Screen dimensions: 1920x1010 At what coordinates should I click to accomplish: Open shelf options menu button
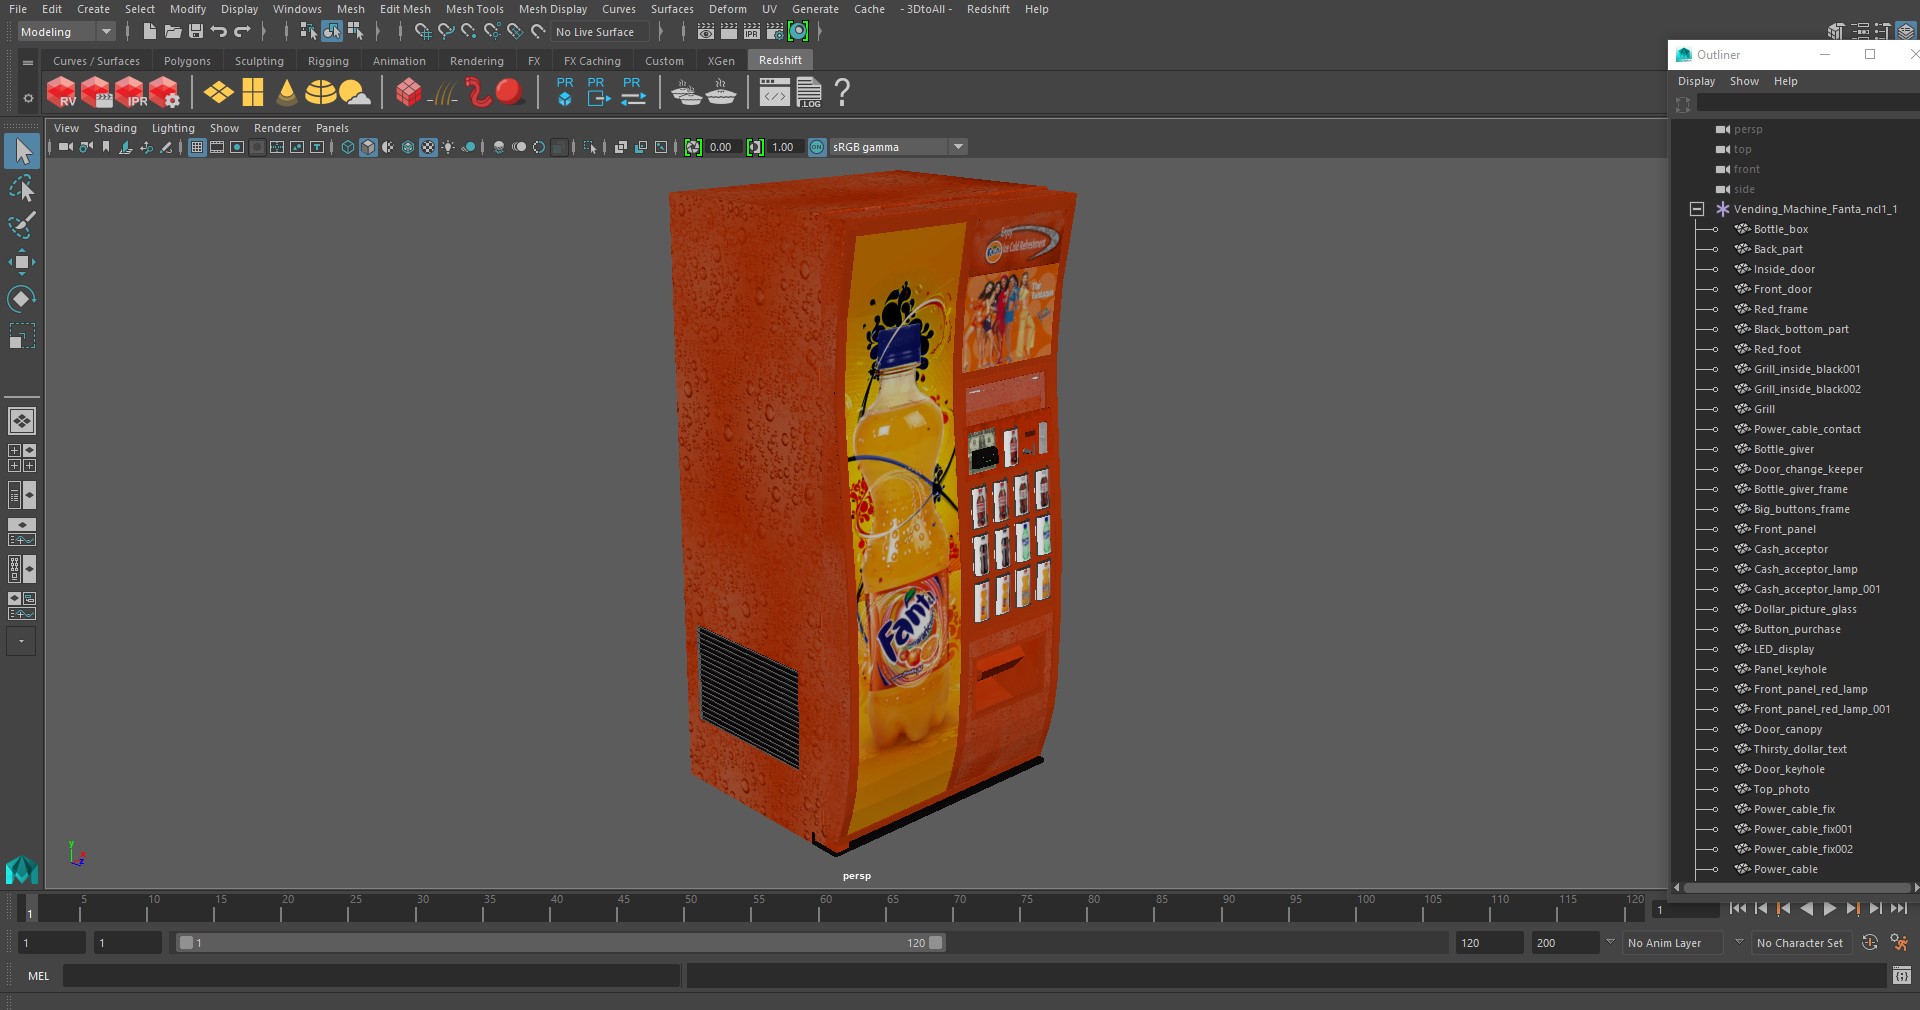point(28,97)
